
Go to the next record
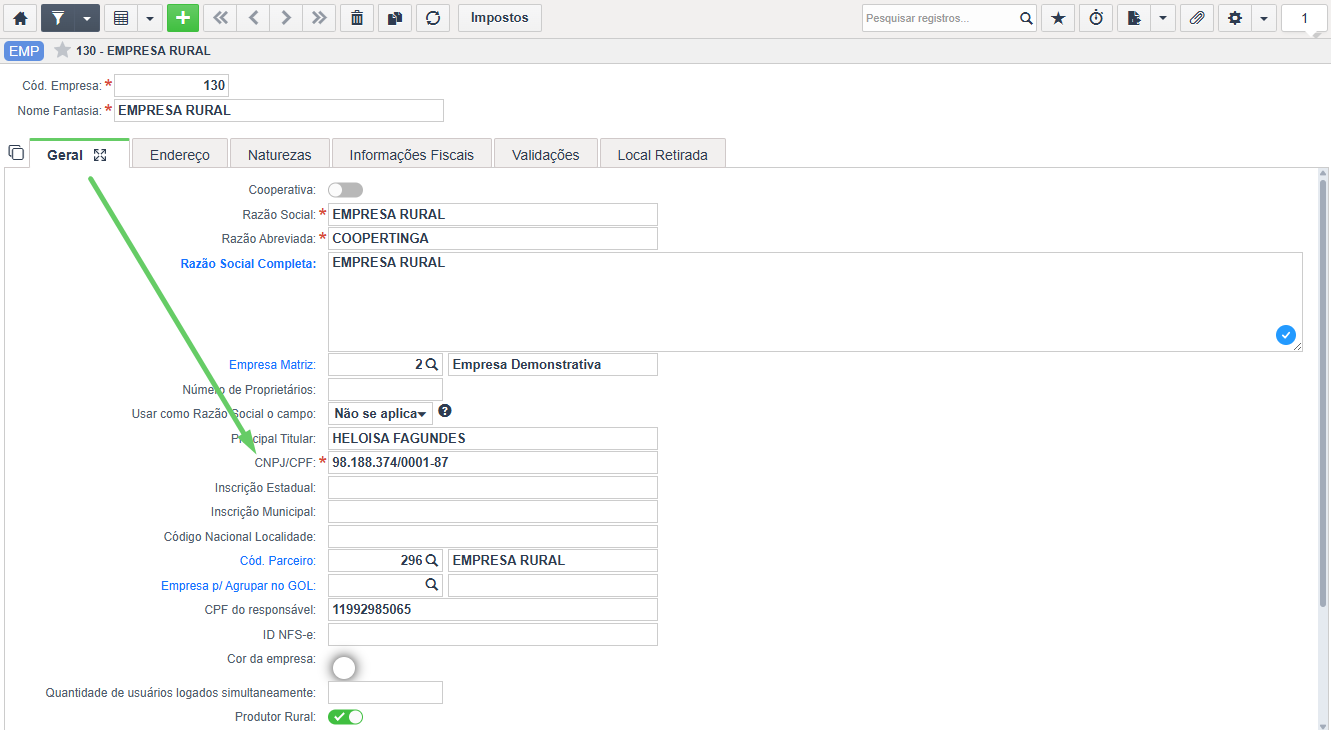(286, 18)
